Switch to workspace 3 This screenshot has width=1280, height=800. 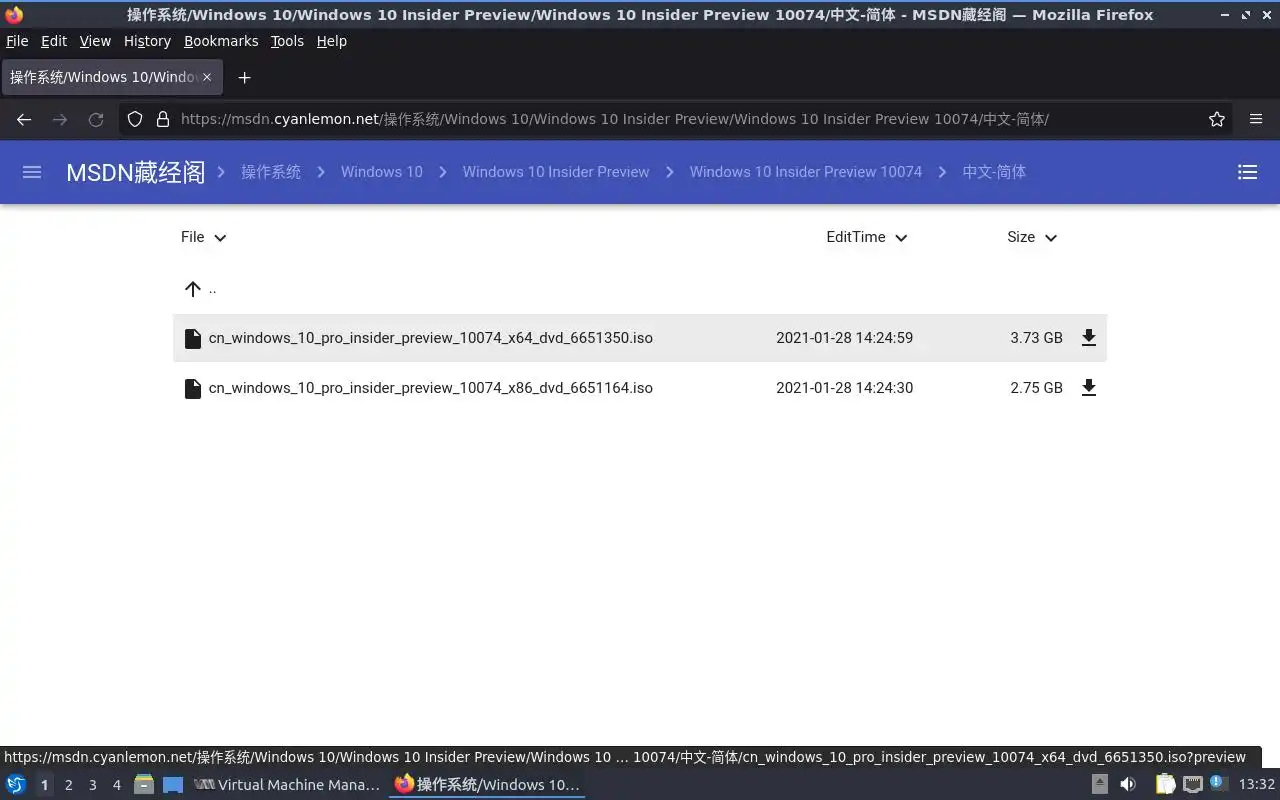(x=92, y=785)
